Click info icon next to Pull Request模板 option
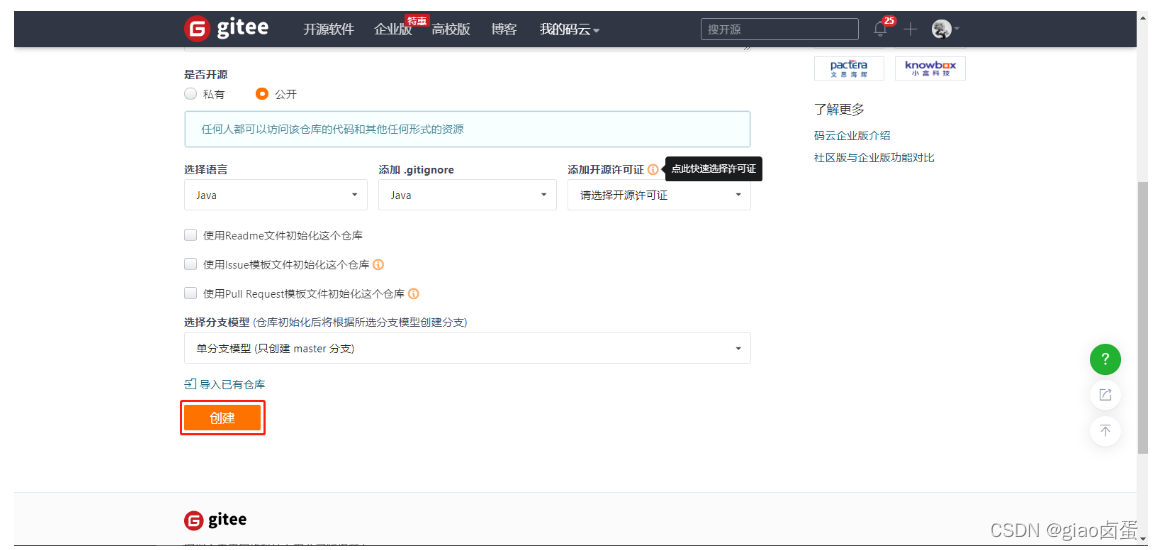Screen dimensions: 1153x550 (x=414, y=293)
